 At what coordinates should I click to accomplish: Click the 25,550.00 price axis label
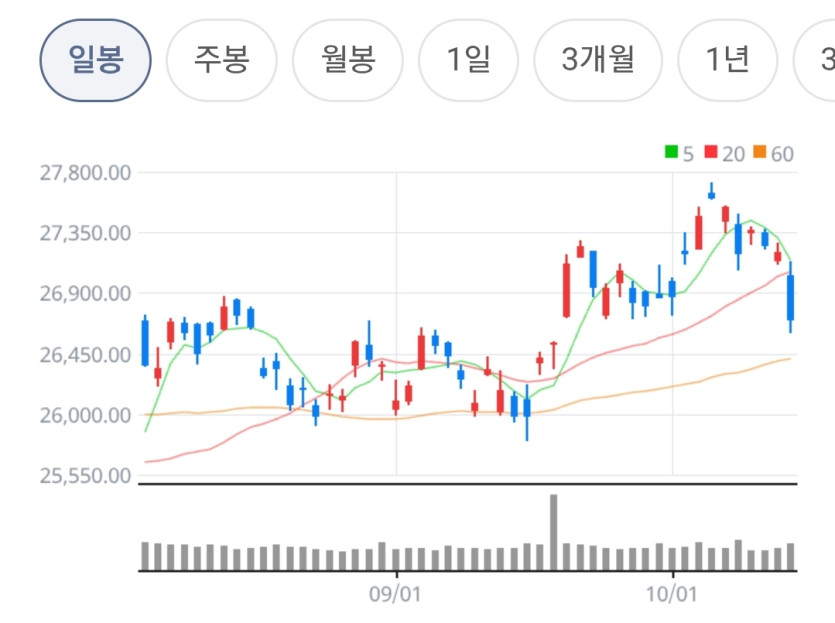(85, 476)
